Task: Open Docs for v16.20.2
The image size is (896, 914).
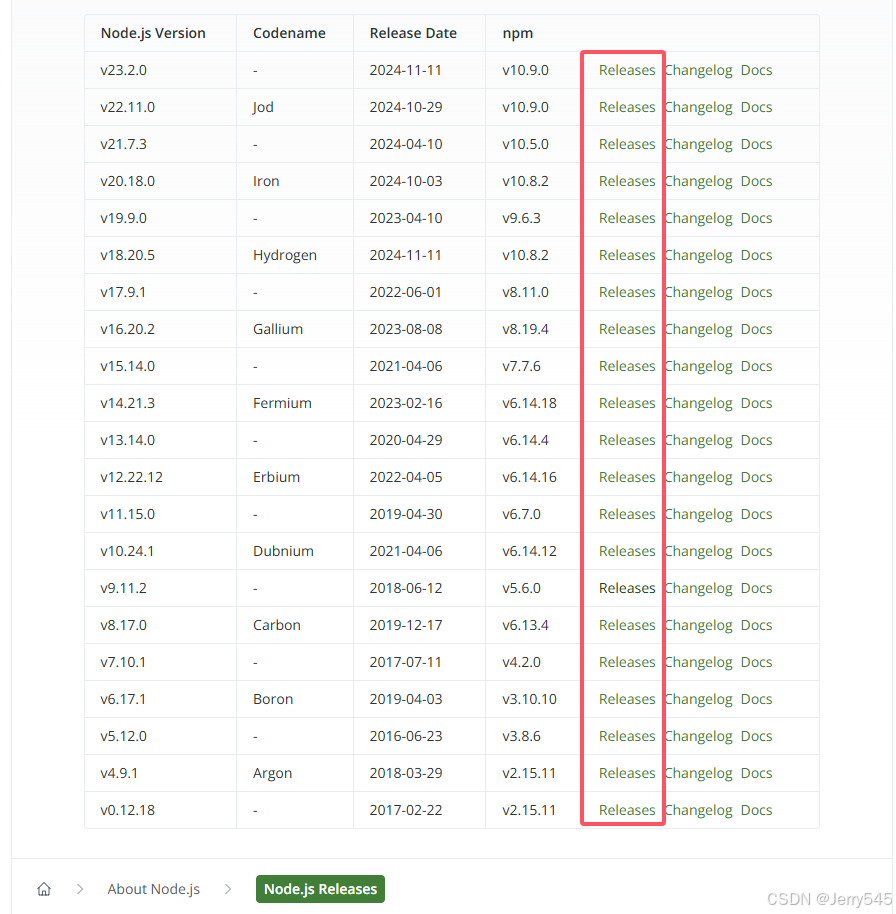Action: [x=756, y=329]
